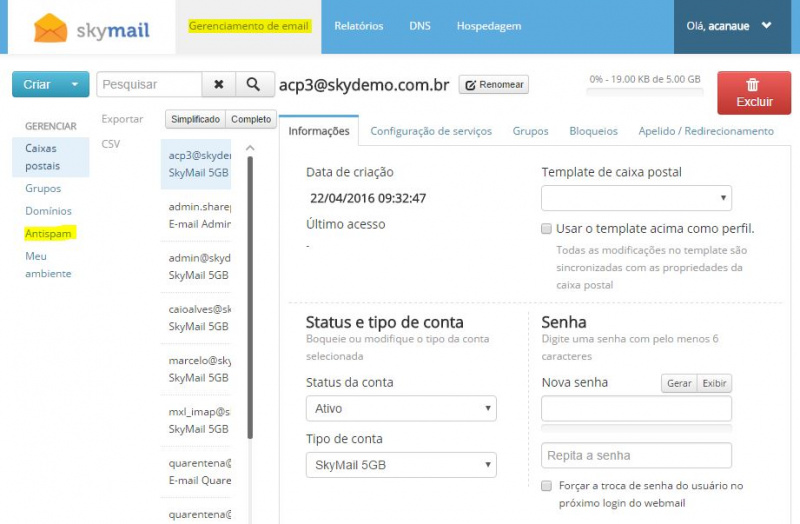Click the mailbox list scroll-up arrow
This screenshot has width=800, height=524.
250,148
